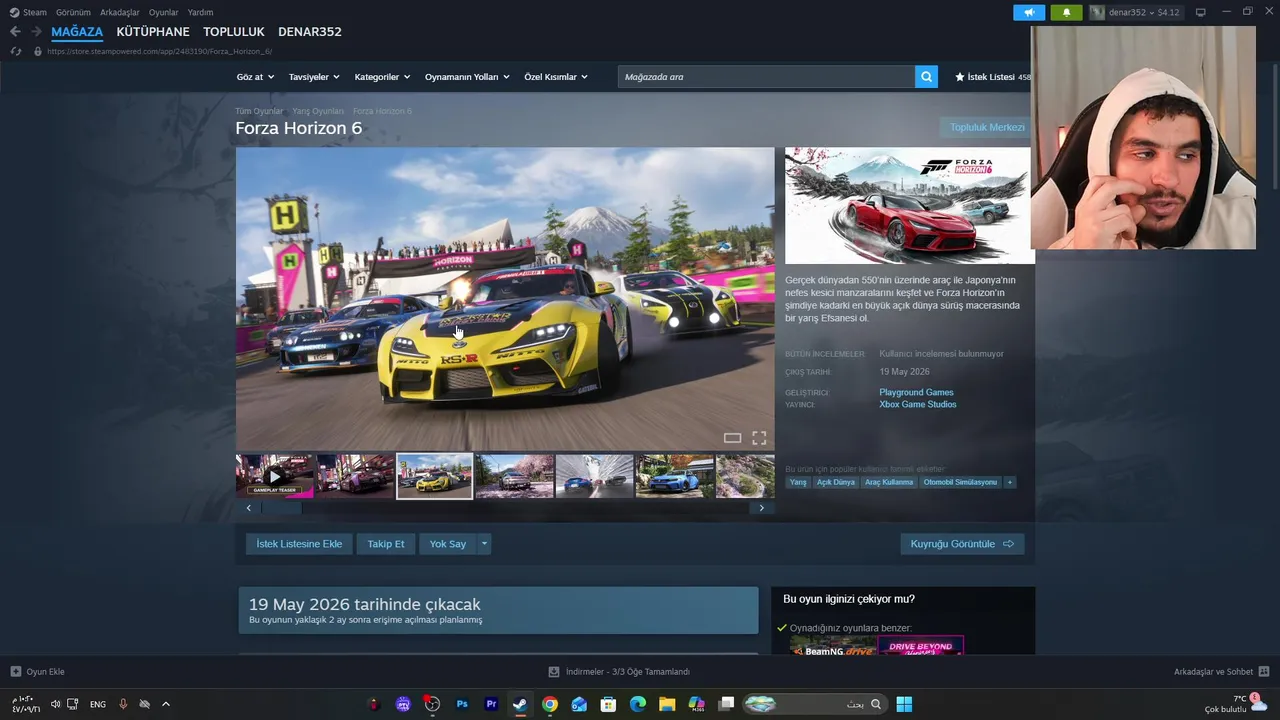
Task: Click the Yarış tag
Action: [798, 482]
